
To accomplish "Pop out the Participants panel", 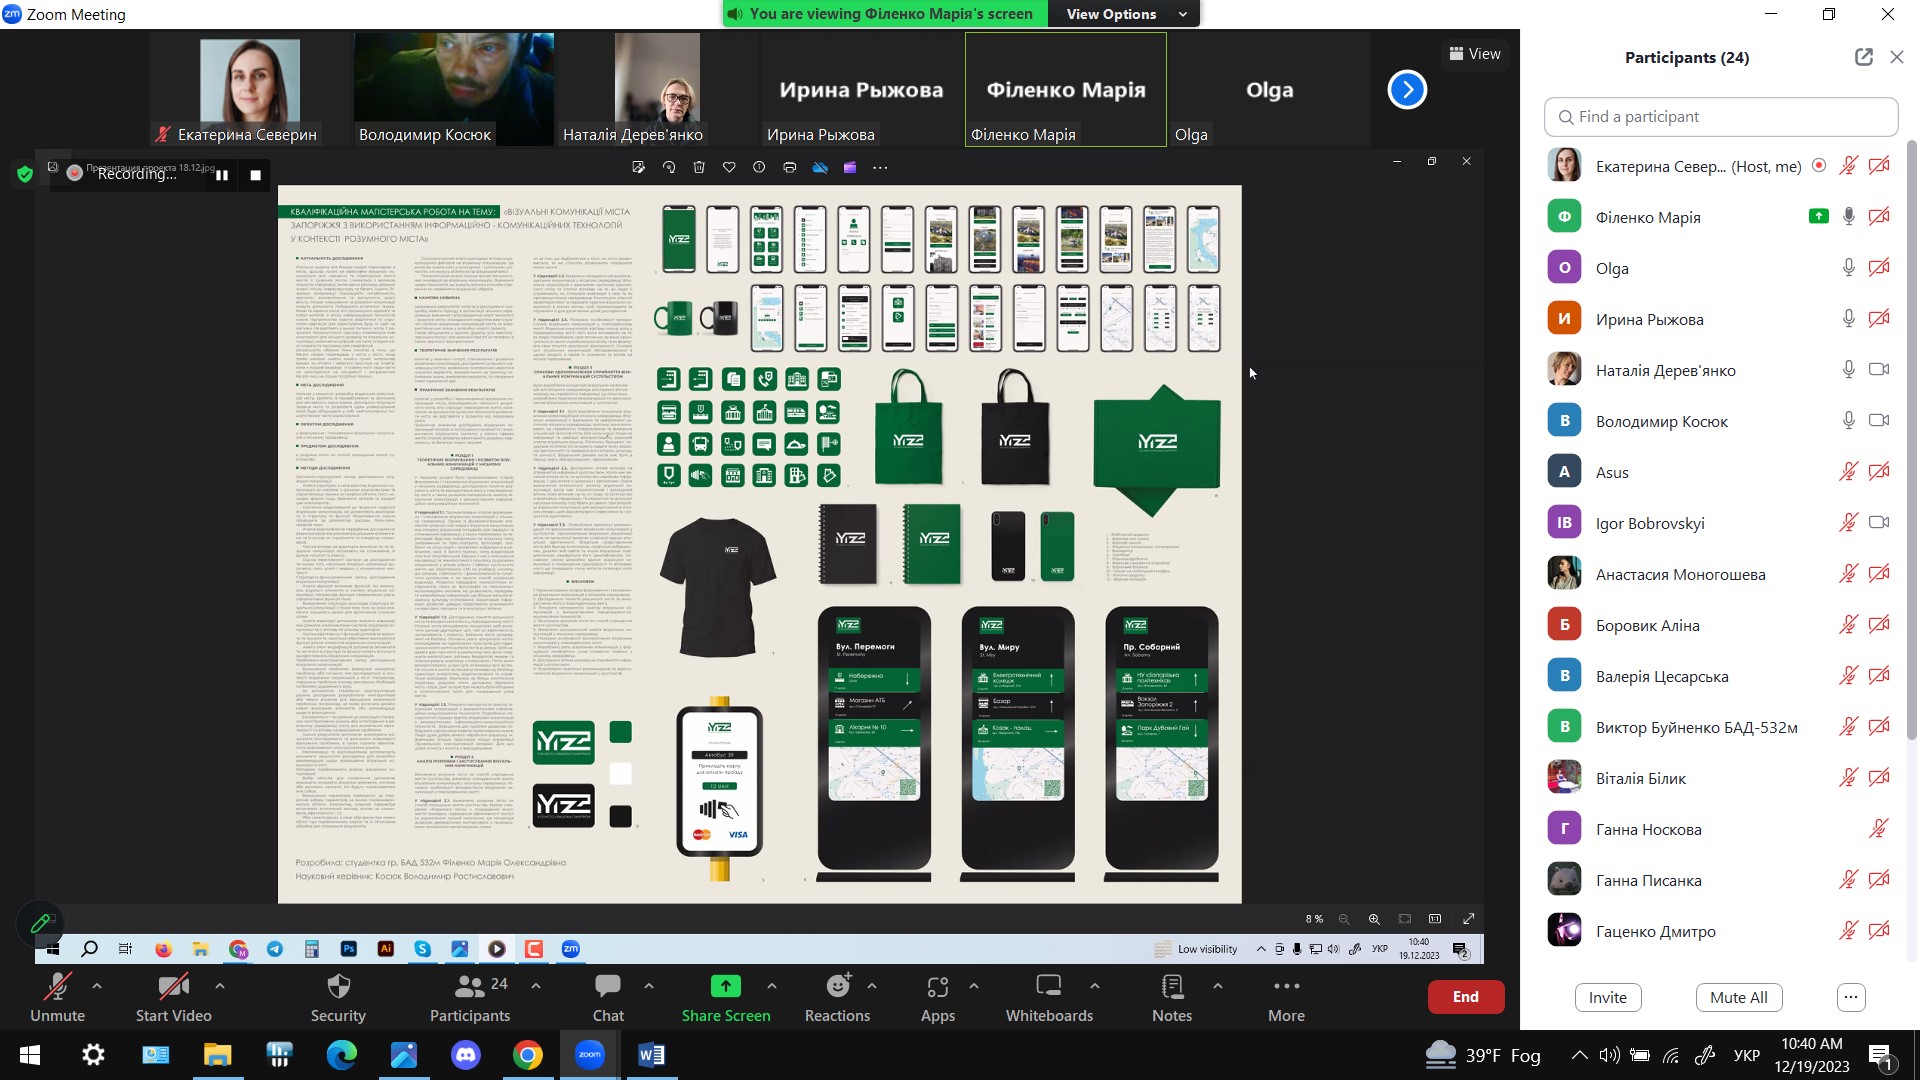I will 1863,57.
